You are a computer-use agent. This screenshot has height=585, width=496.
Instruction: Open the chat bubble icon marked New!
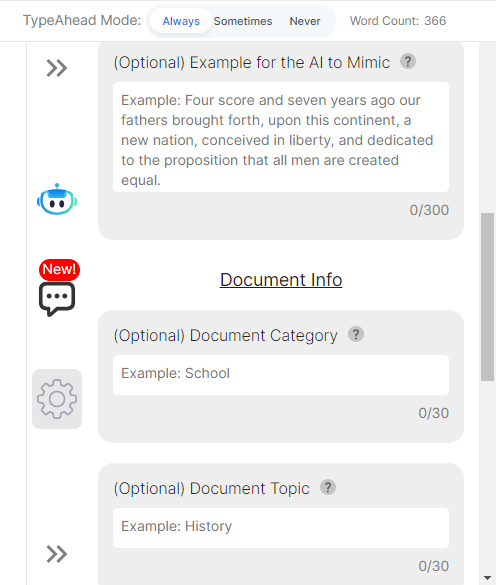point(57,299)
